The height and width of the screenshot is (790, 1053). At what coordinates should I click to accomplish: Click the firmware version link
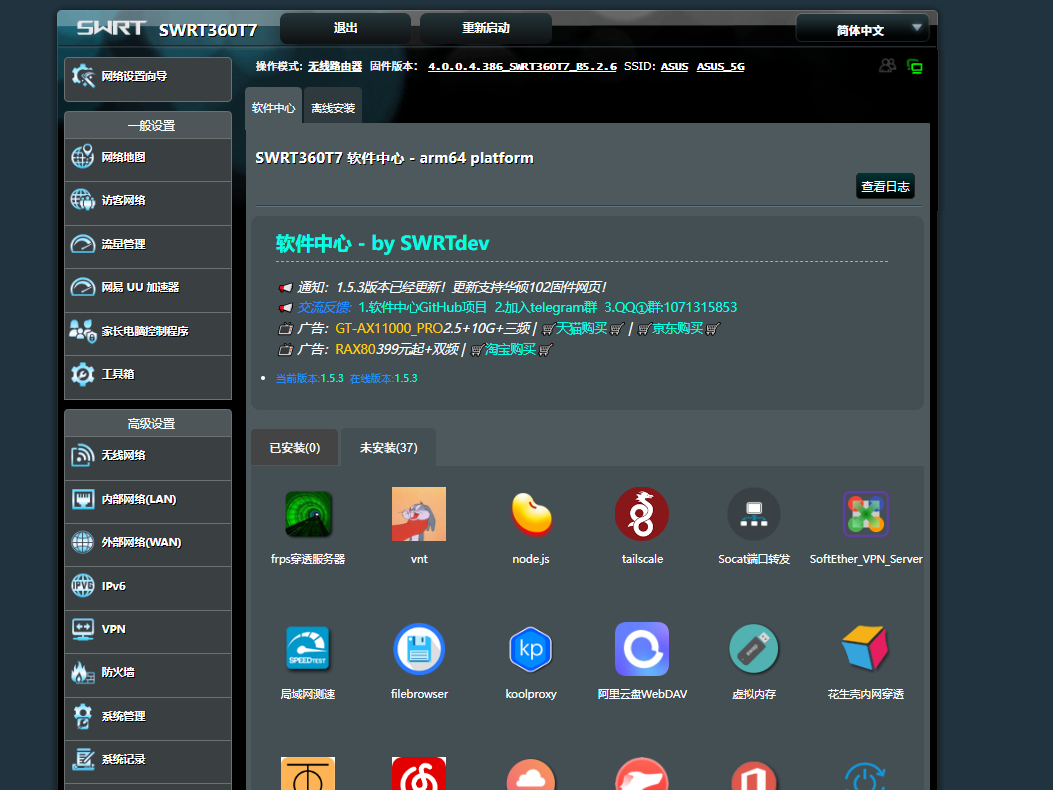(x=522, y=67)
